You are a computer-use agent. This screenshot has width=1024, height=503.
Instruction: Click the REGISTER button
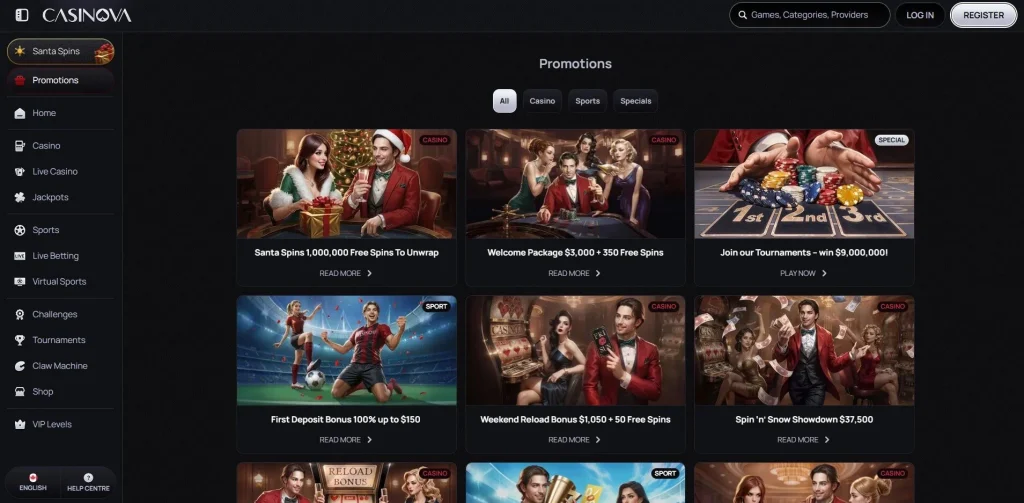coord(984,15)
